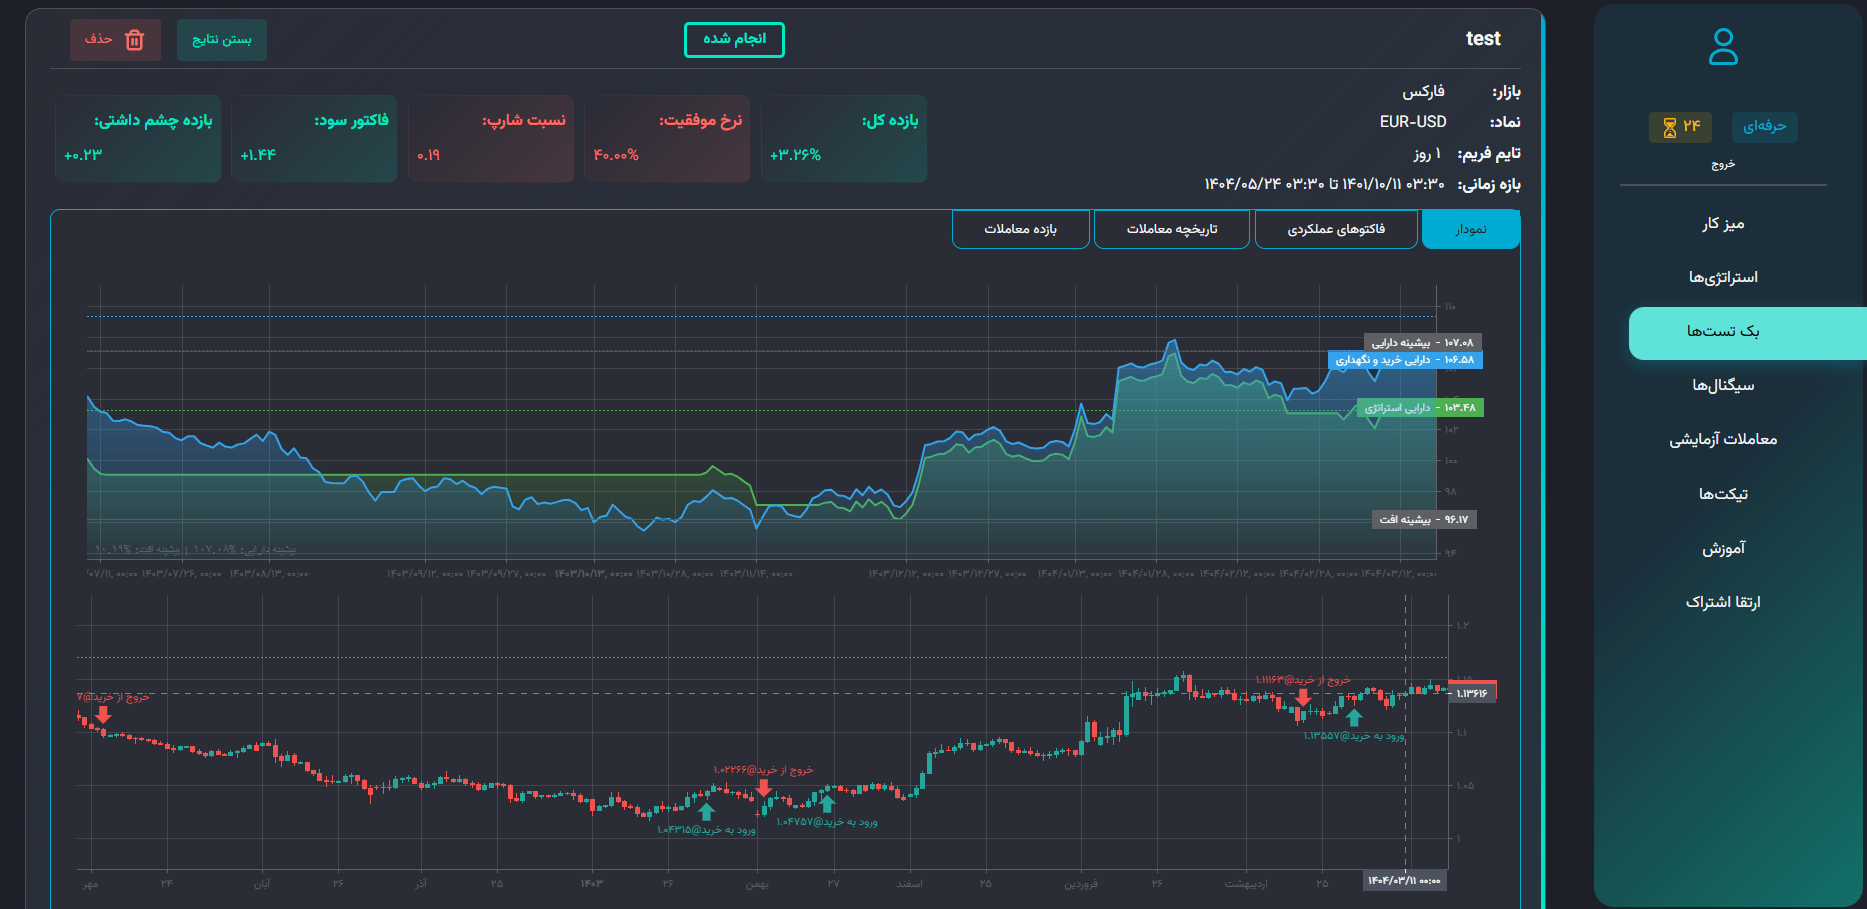Select the بازده معاملات tab

pos(1020,229)
